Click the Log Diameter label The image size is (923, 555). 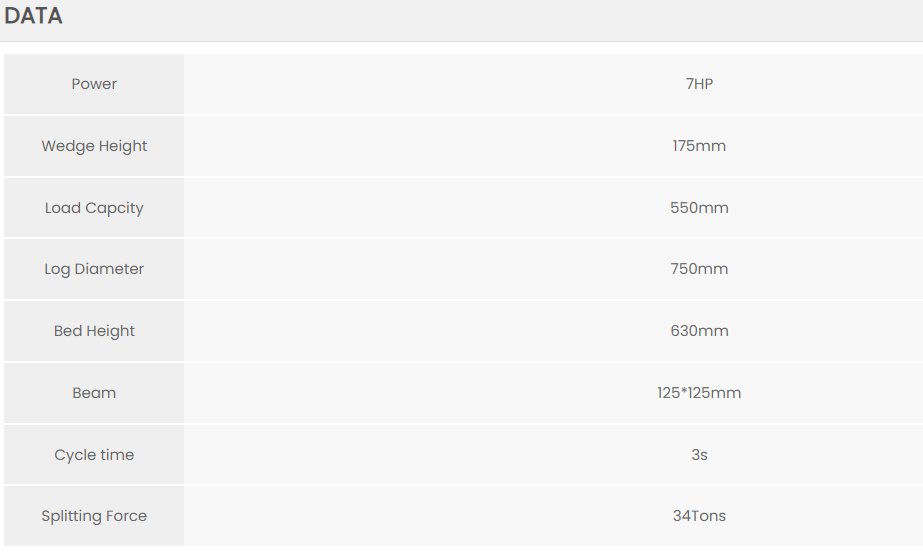(x=94, y=269)
